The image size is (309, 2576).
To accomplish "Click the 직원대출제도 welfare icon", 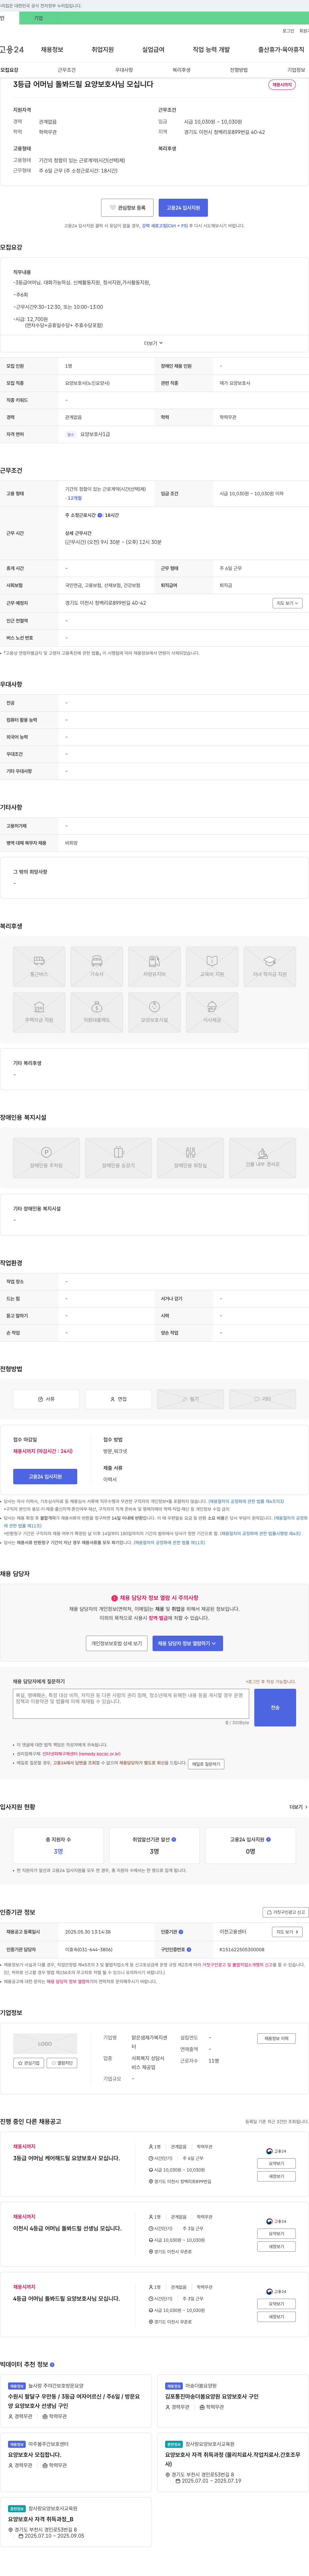I will (x=97, y=1012).
